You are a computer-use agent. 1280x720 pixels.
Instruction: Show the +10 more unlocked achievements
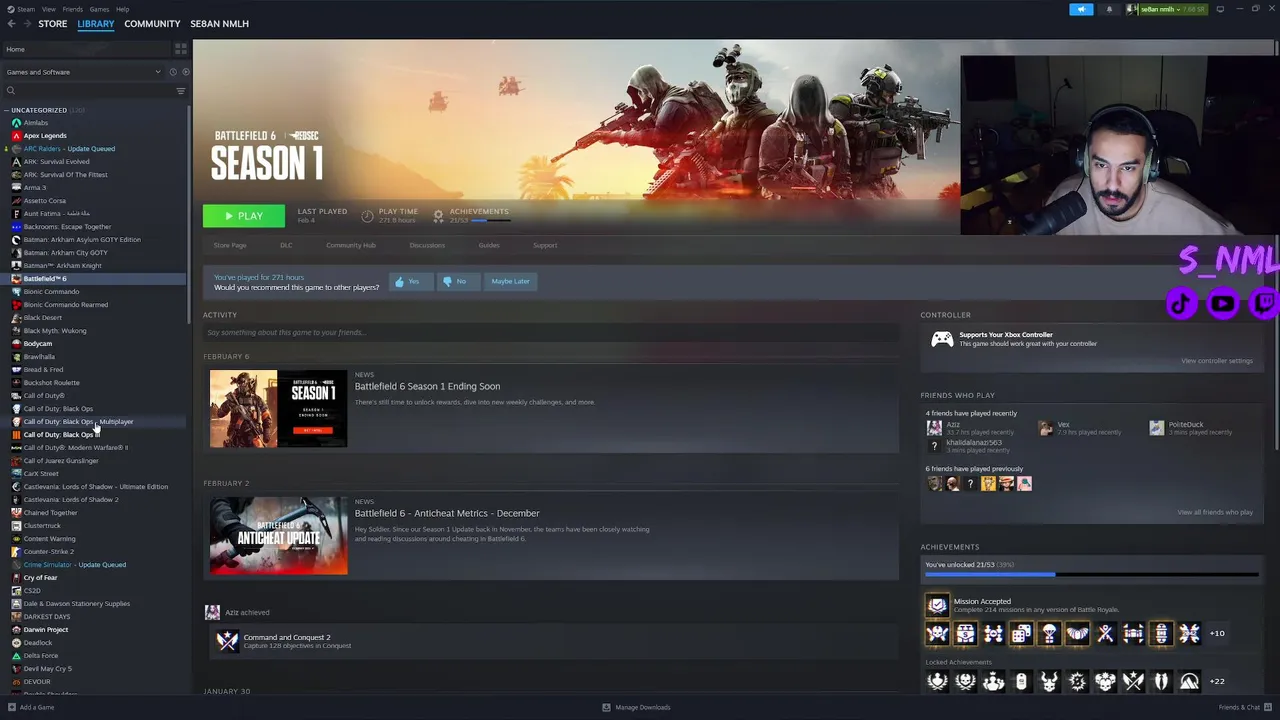coord(1217,633)
